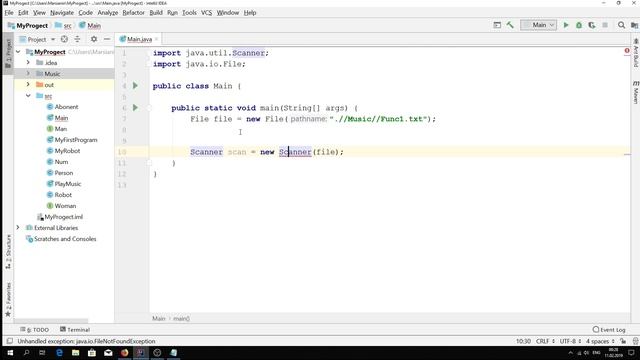640x360 pixels.
Task: Open Project Structure icon at toolbar end
Action: click(634, 25)
